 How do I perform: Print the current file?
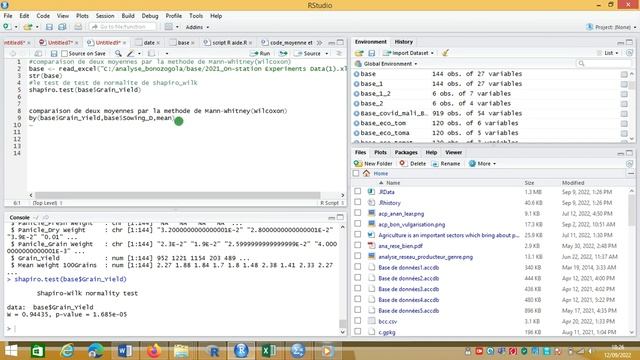click(78, 27)
